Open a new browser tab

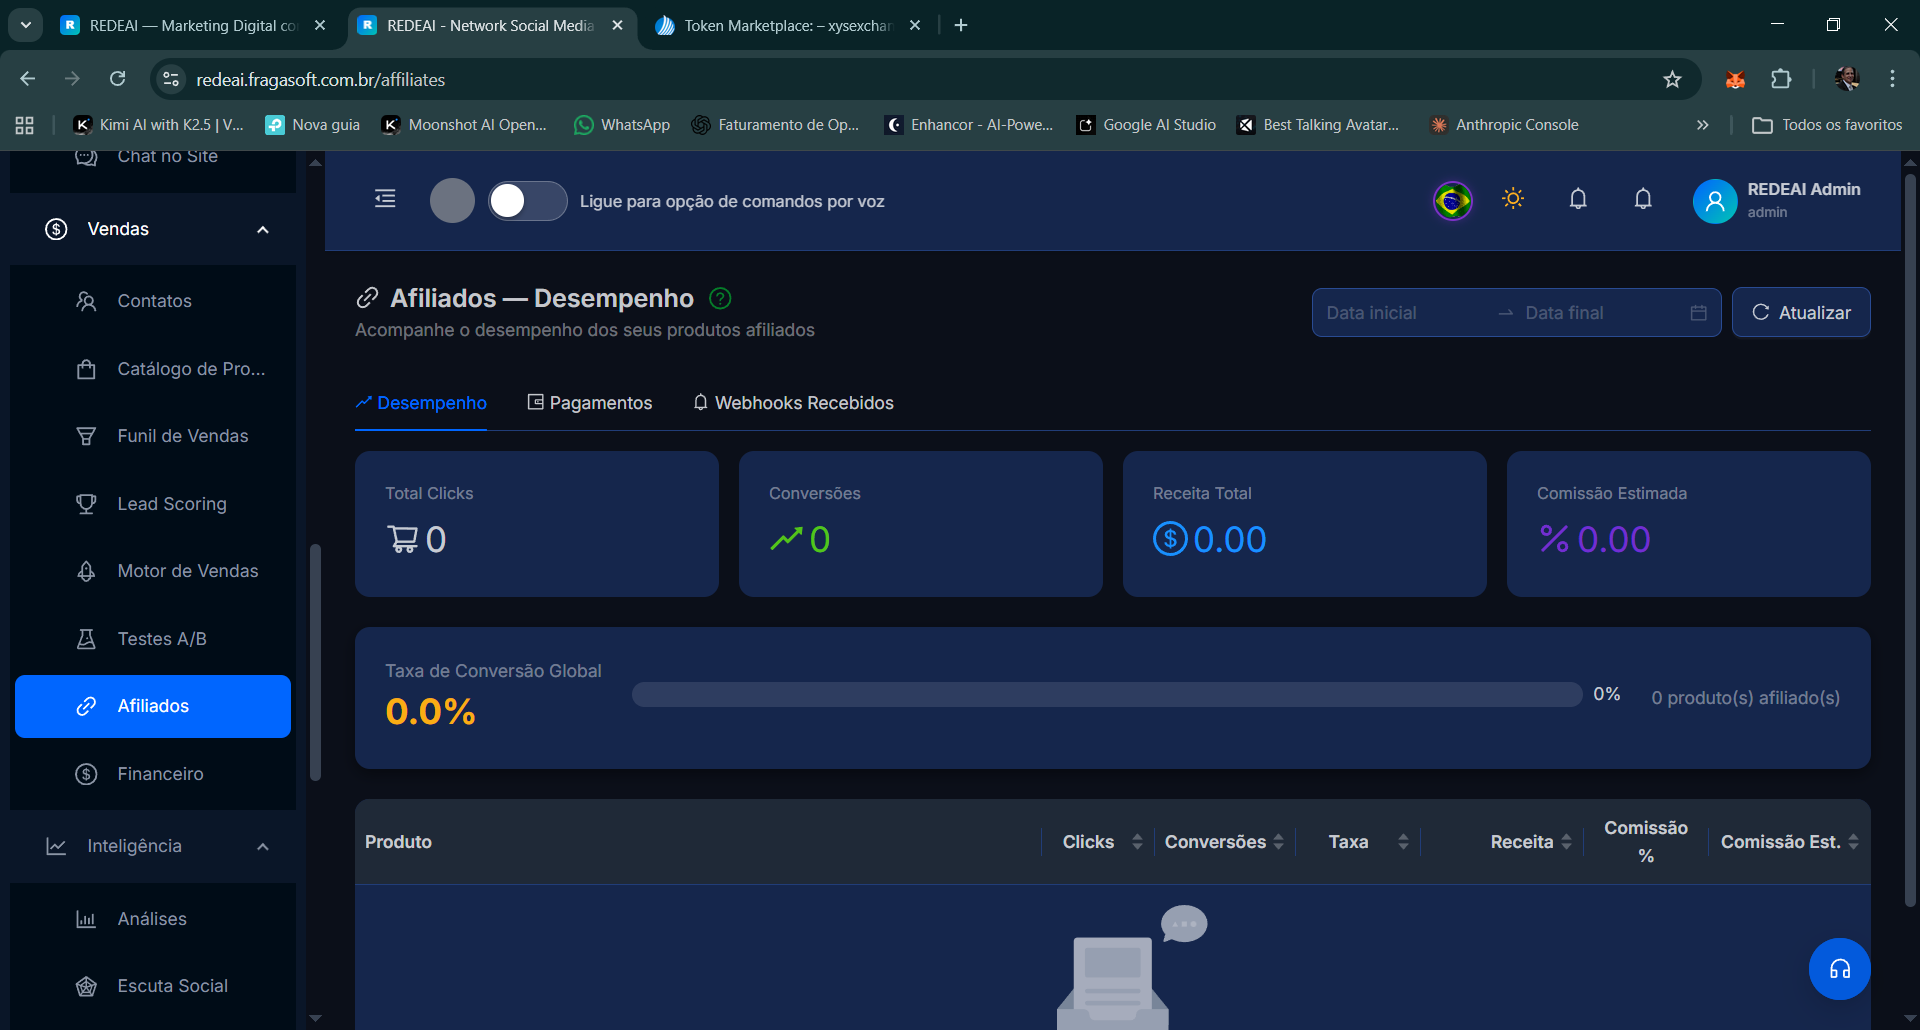click(961, 25)
